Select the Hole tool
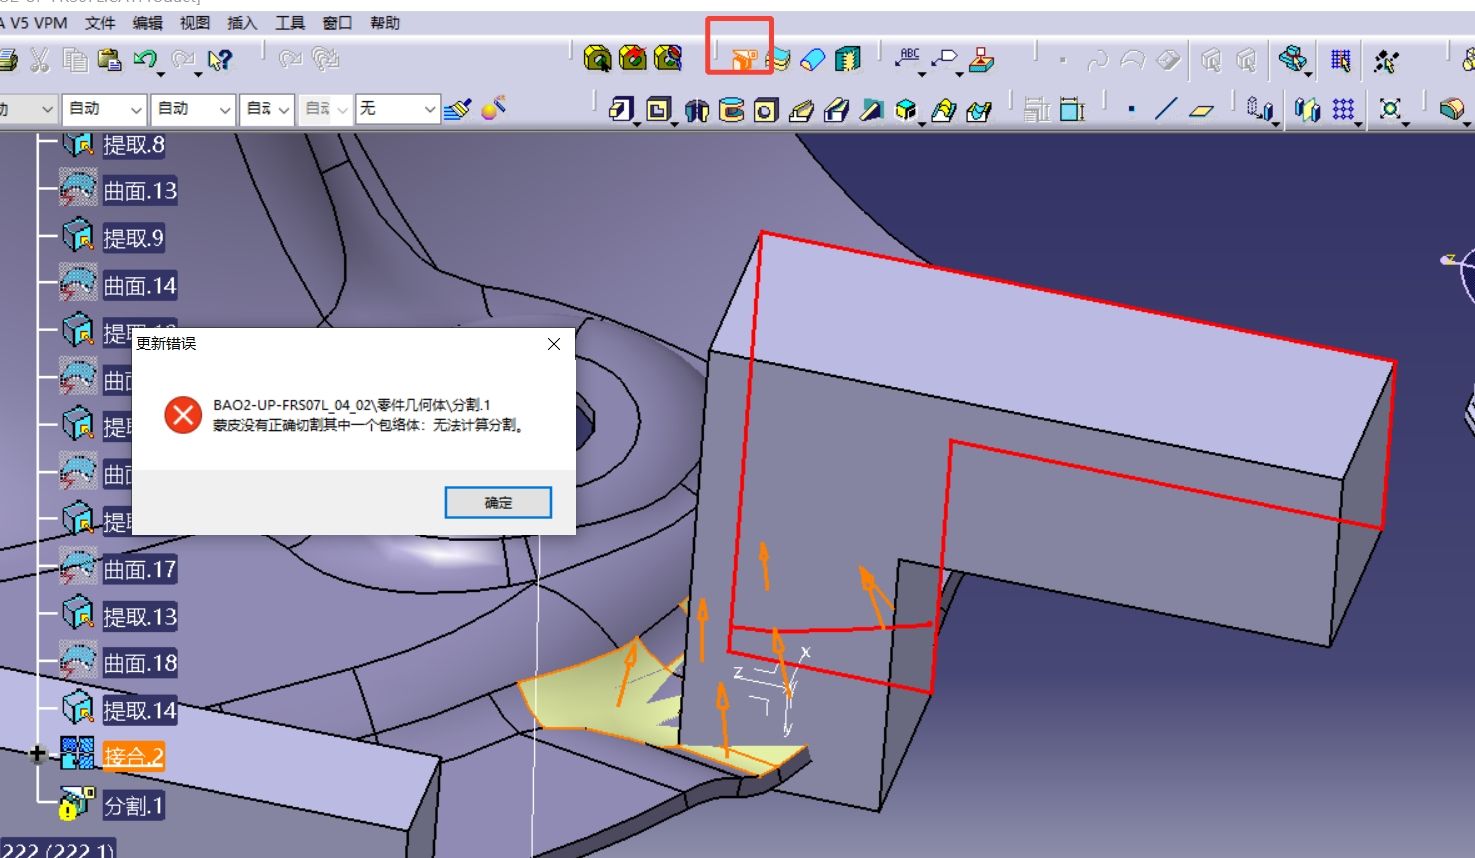Screen dimensions: 1475x858 (x=766, y=110)
